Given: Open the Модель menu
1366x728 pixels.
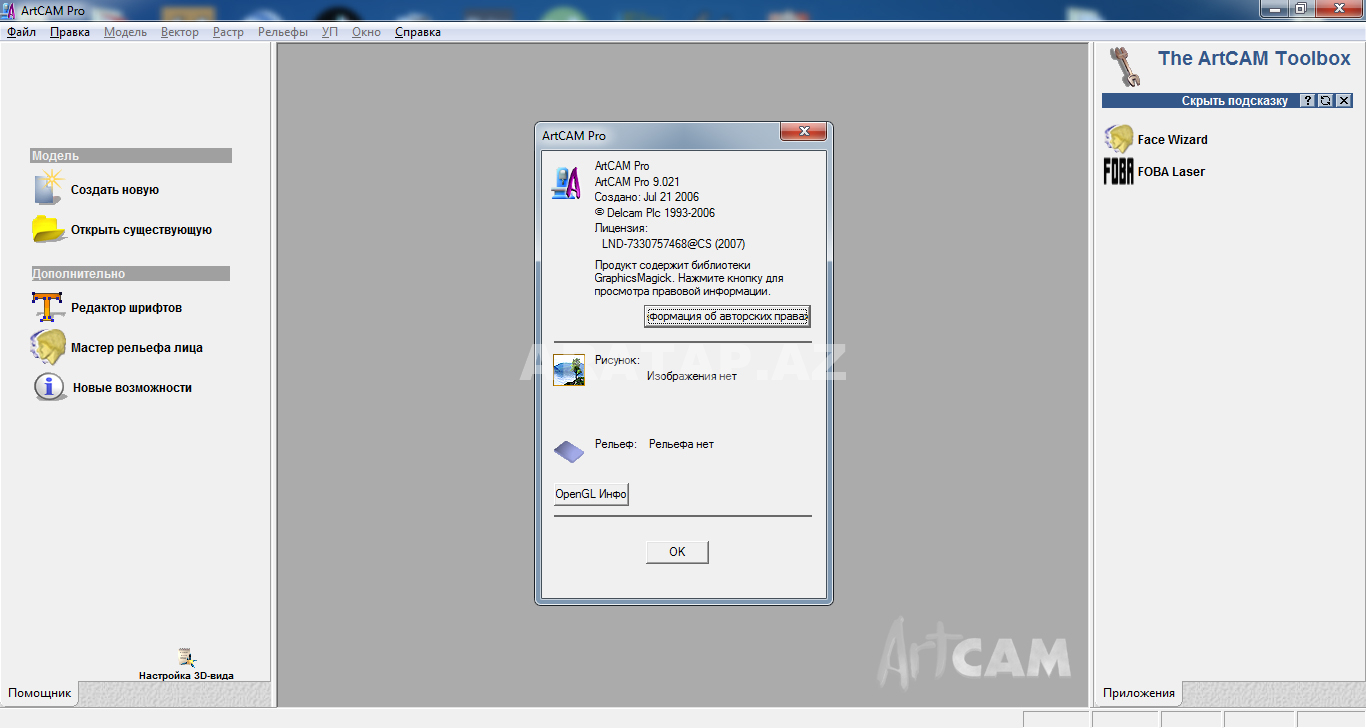Looking at the screenshot, I should pyautogui.click(x=125, y=32).
